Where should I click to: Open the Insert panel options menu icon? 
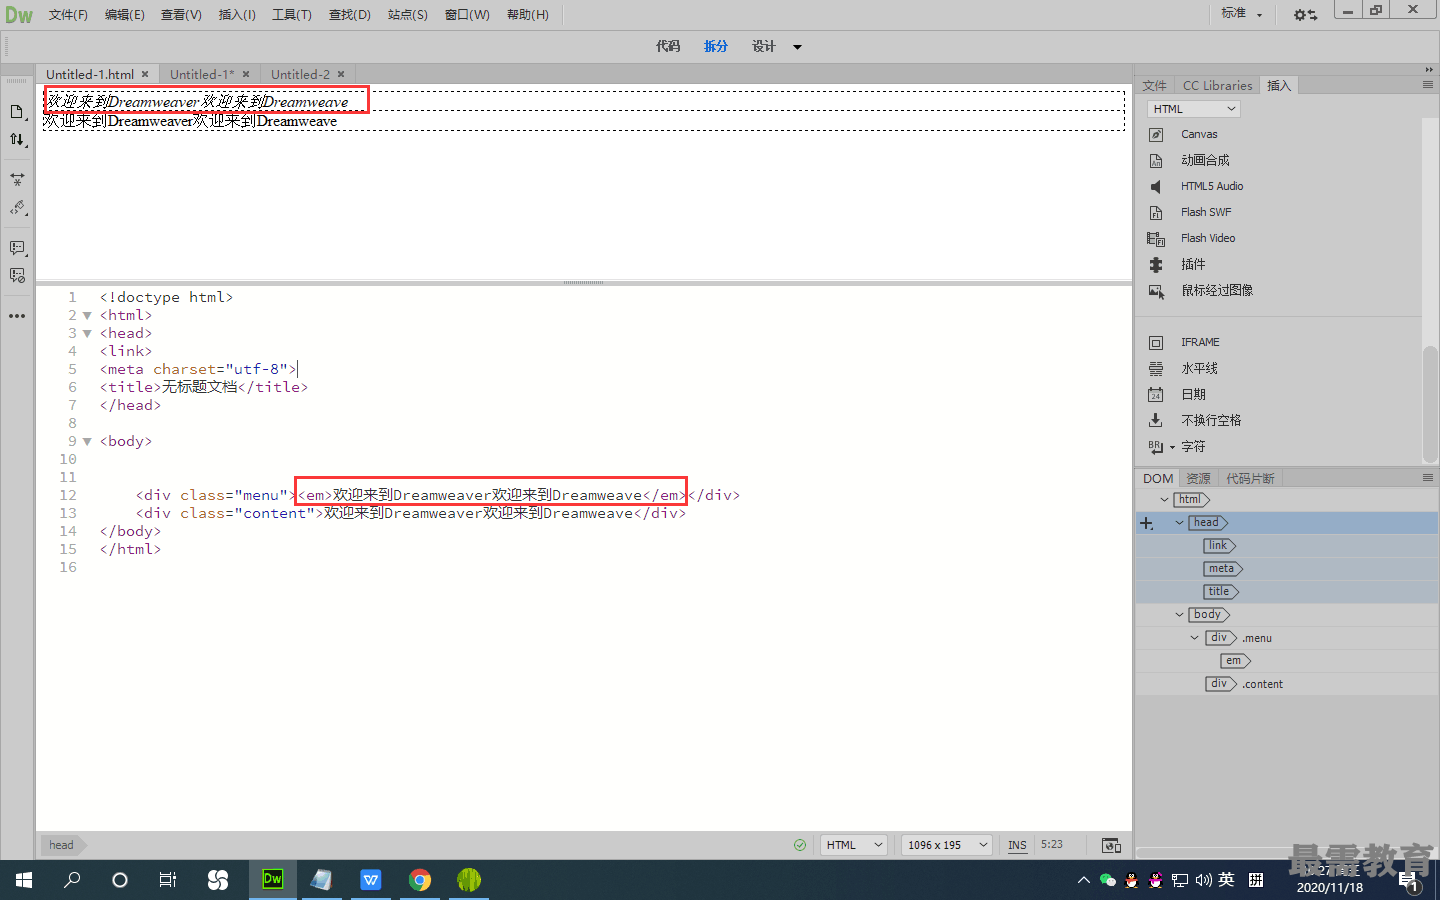(x=1428, y=85)
